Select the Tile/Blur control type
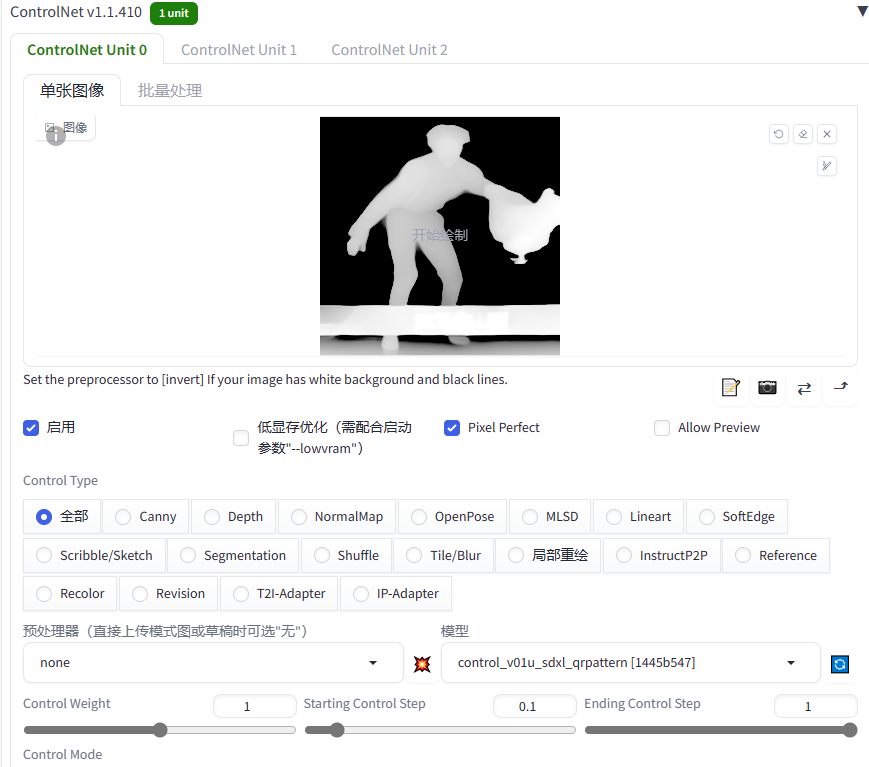 443,555
